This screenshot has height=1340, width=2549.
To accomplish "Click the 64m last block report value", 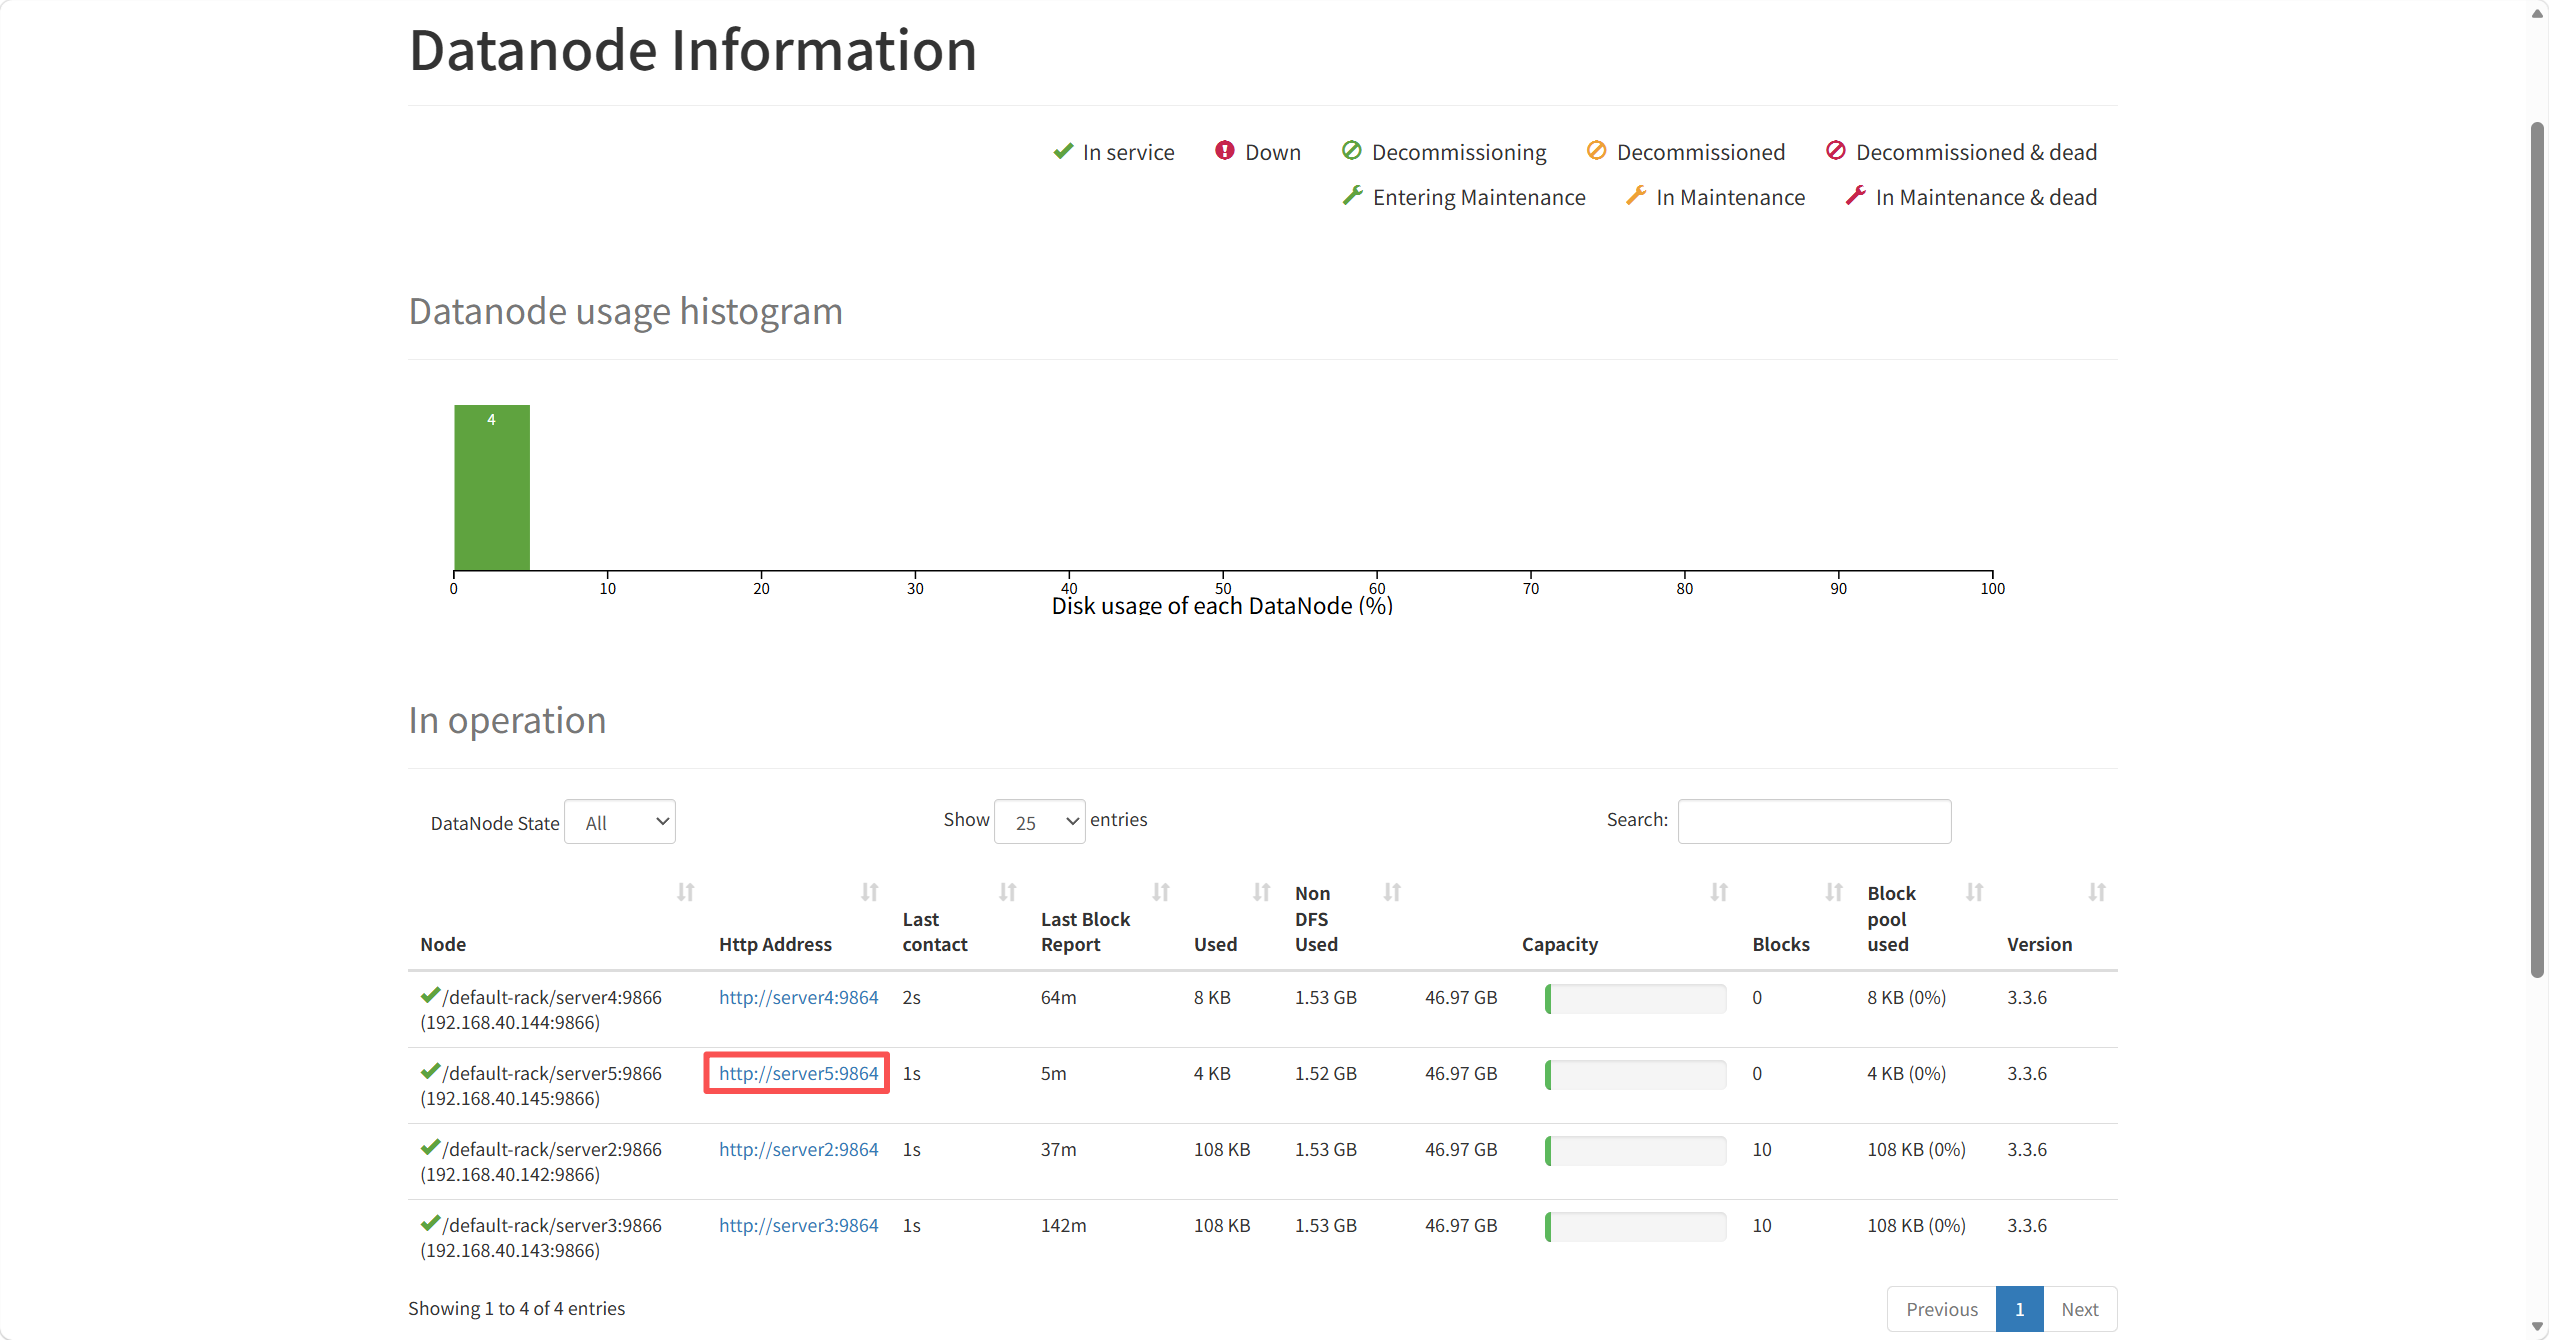I will (1058, 997).
